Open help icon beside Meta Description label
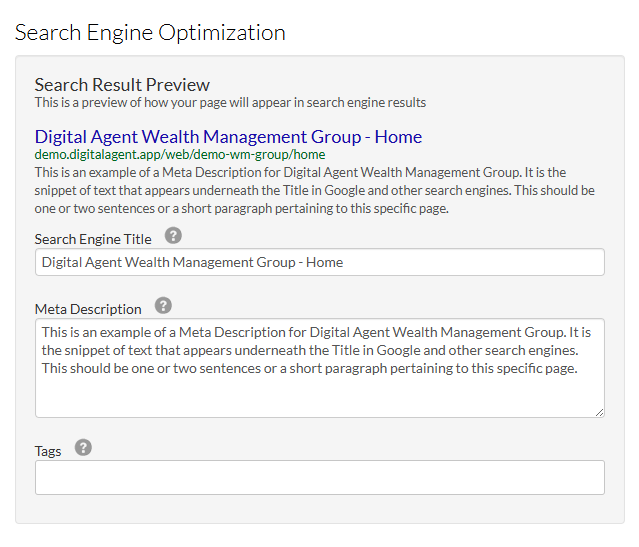639x547 pixels. tap(163, 306)
